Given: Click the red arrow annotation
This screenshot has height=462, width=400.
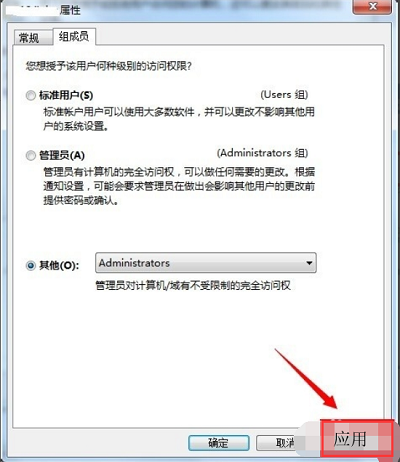Looking at the screenshot, I should pyautogui.click(x=306, y=379).
